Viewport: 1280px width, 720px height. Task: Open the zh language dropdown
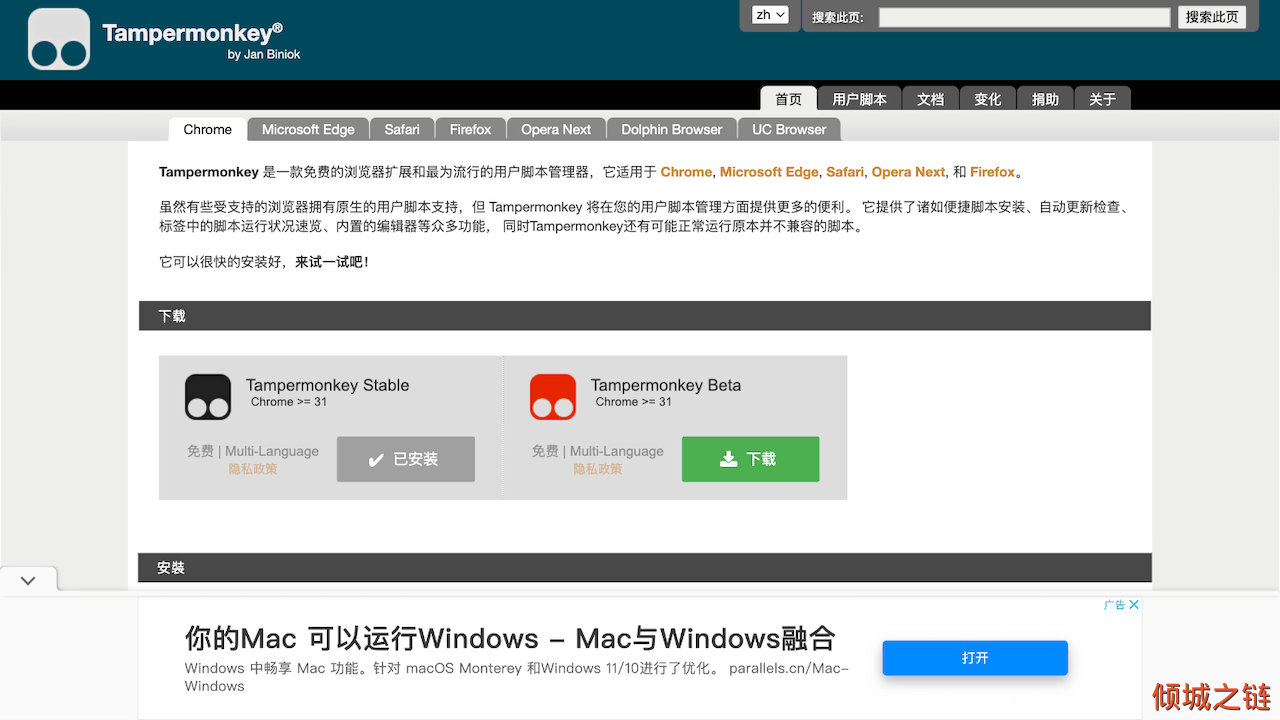tap(770, 15)
